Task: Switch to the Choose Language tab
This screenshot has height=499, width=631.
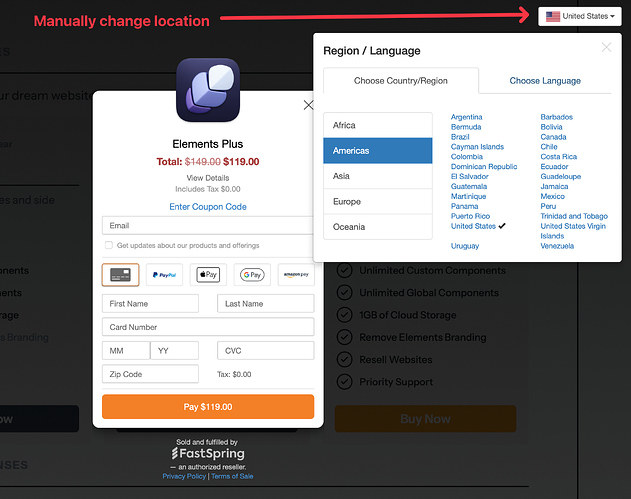Action: 545,81
